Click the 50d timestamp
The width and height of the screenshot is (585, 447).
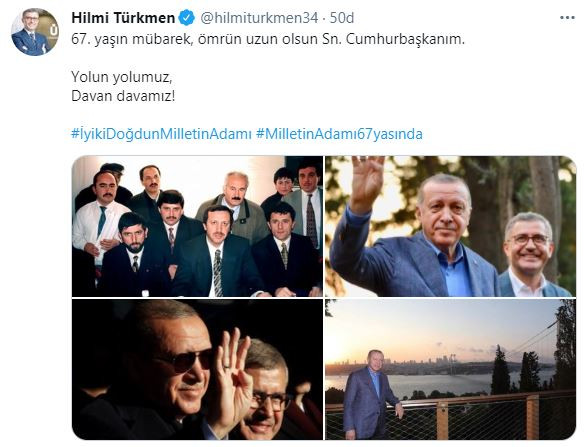(x=341, y=18)
